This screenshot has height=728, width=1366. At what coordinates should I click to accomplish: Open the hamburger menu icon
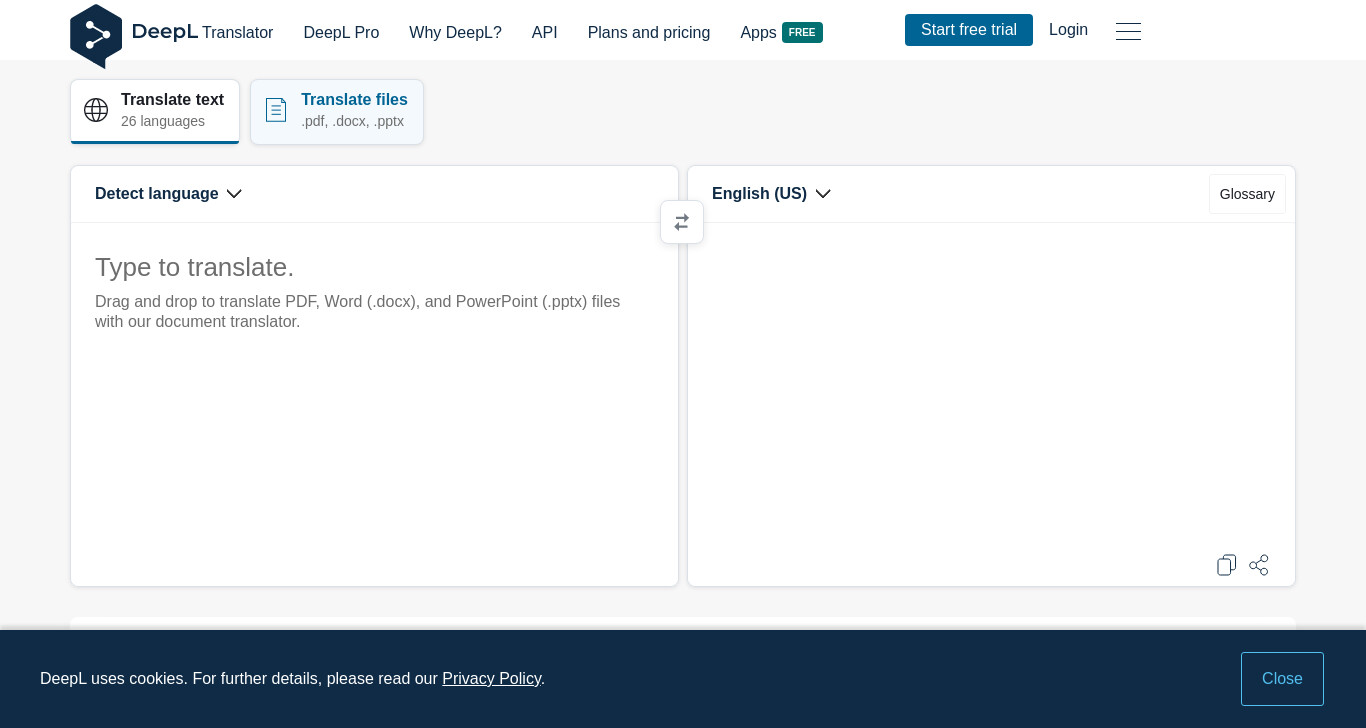point(1128,31)
